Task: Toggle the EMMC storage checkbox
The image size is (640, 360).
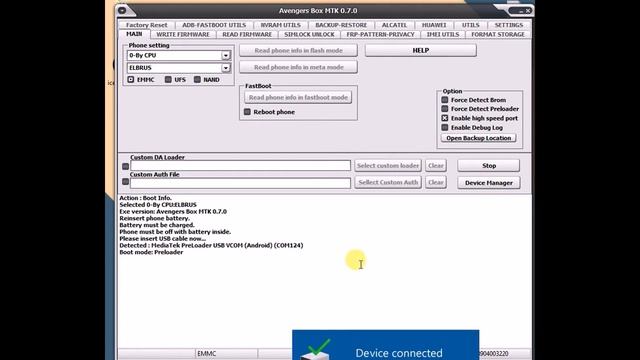Action: pos(131,80)
